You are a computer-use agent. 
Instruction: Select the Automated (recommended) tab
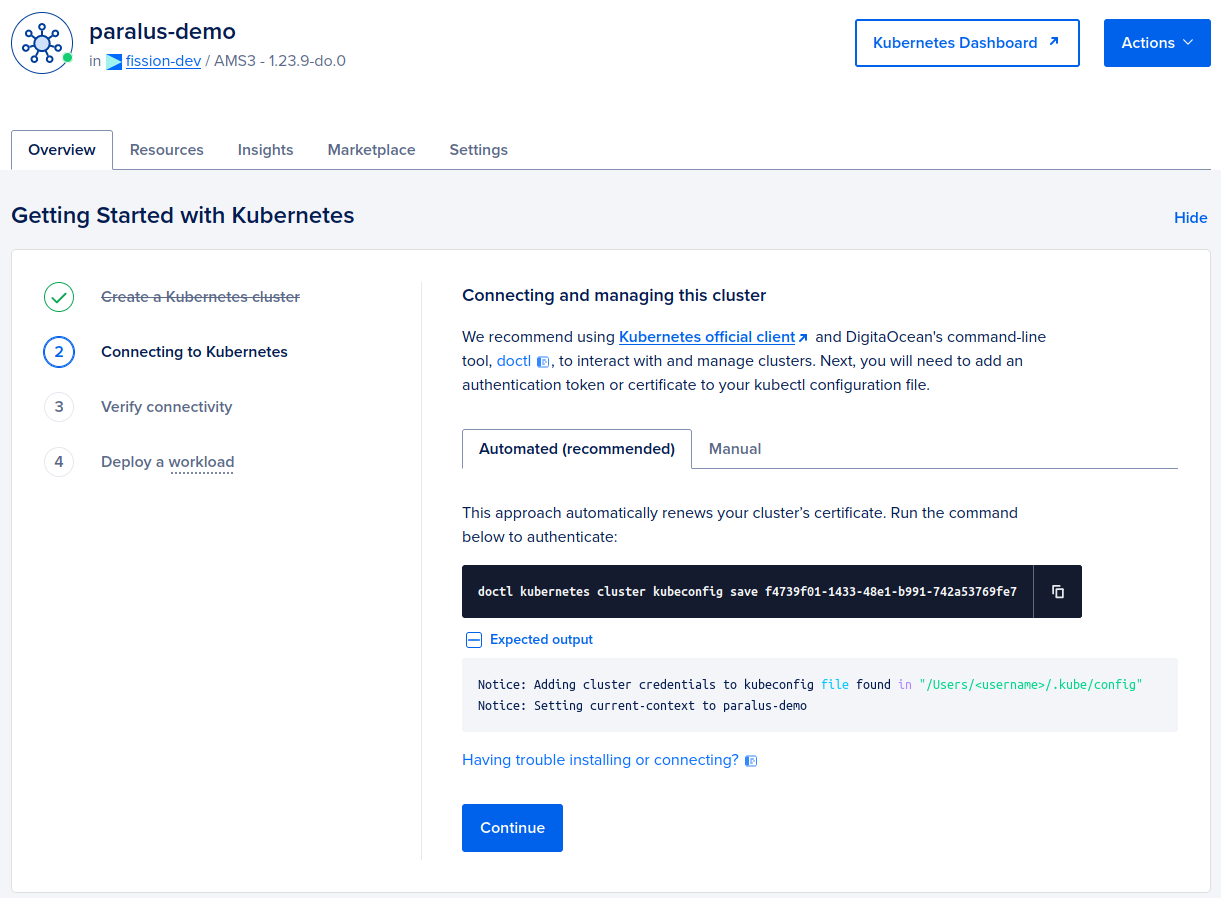pos(577,449)
